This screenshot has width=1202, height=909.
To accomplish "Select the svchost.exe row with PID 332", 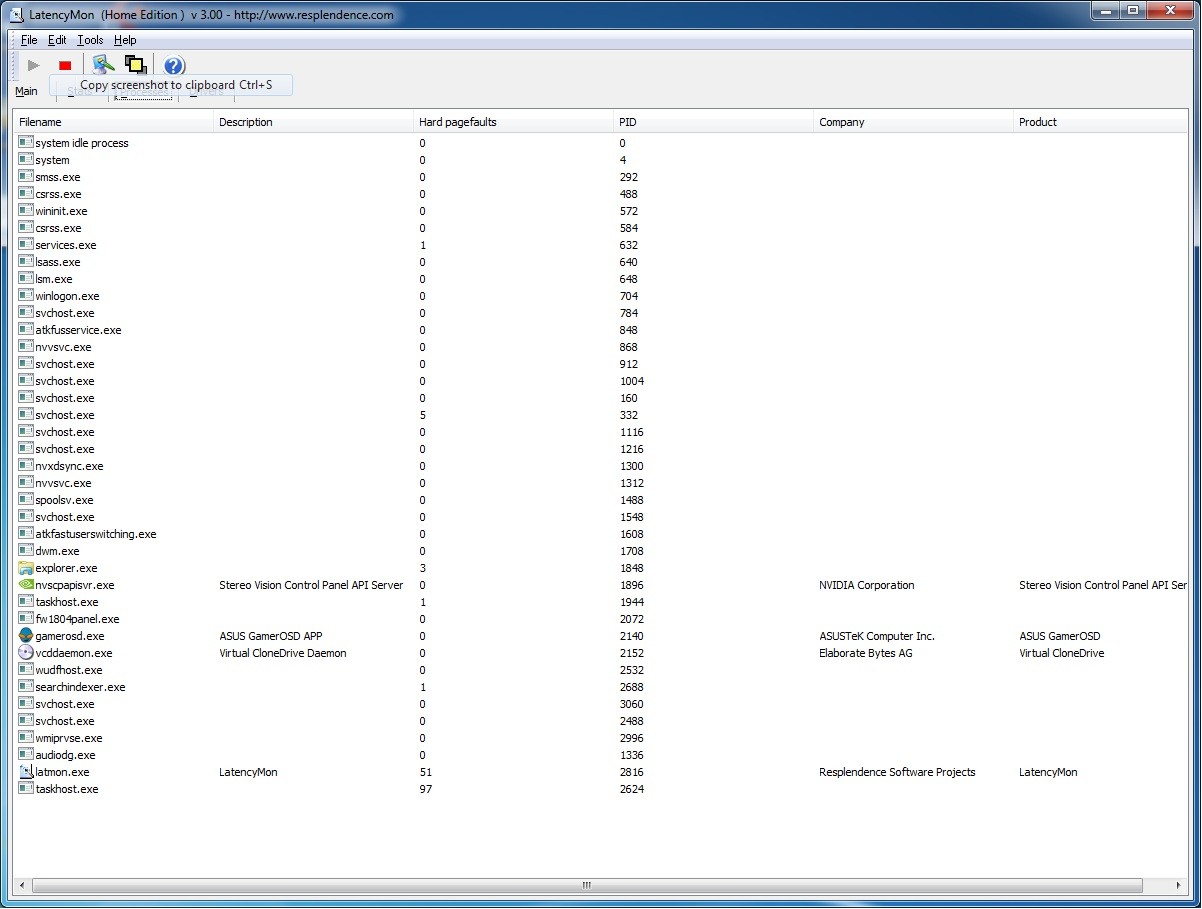I will click(x=600, y=415).
